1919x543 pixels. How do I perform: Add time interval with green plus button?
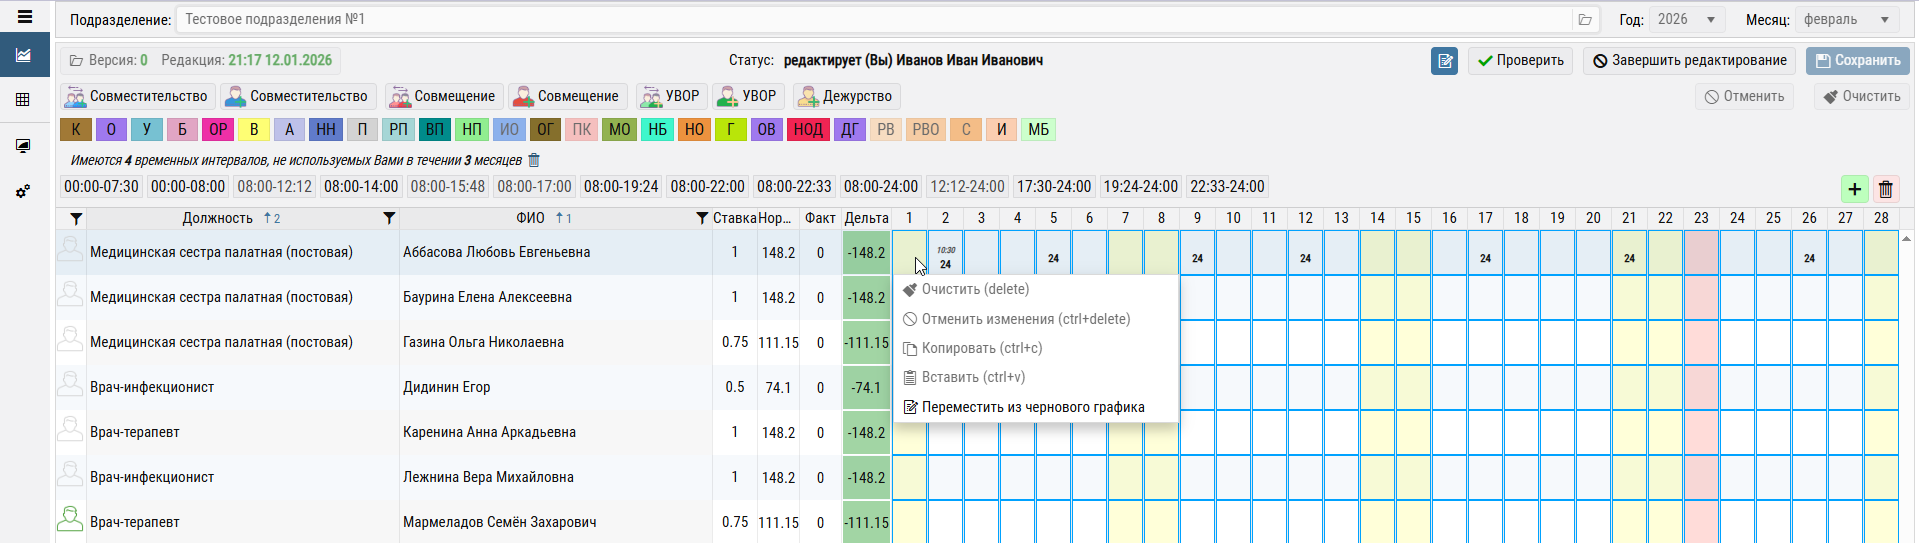pyautogui.click(x=1854, y=189)
